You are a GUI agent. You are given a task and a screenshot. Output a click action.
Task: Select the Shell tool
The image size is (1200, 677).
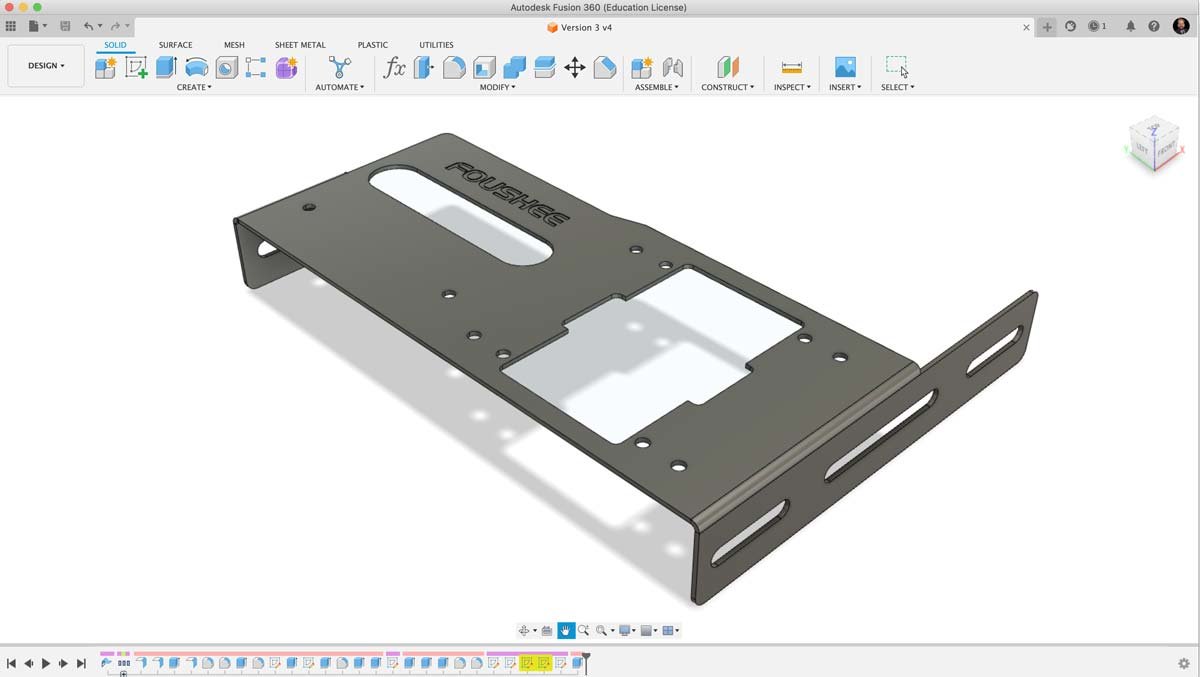tap(484, 68)
